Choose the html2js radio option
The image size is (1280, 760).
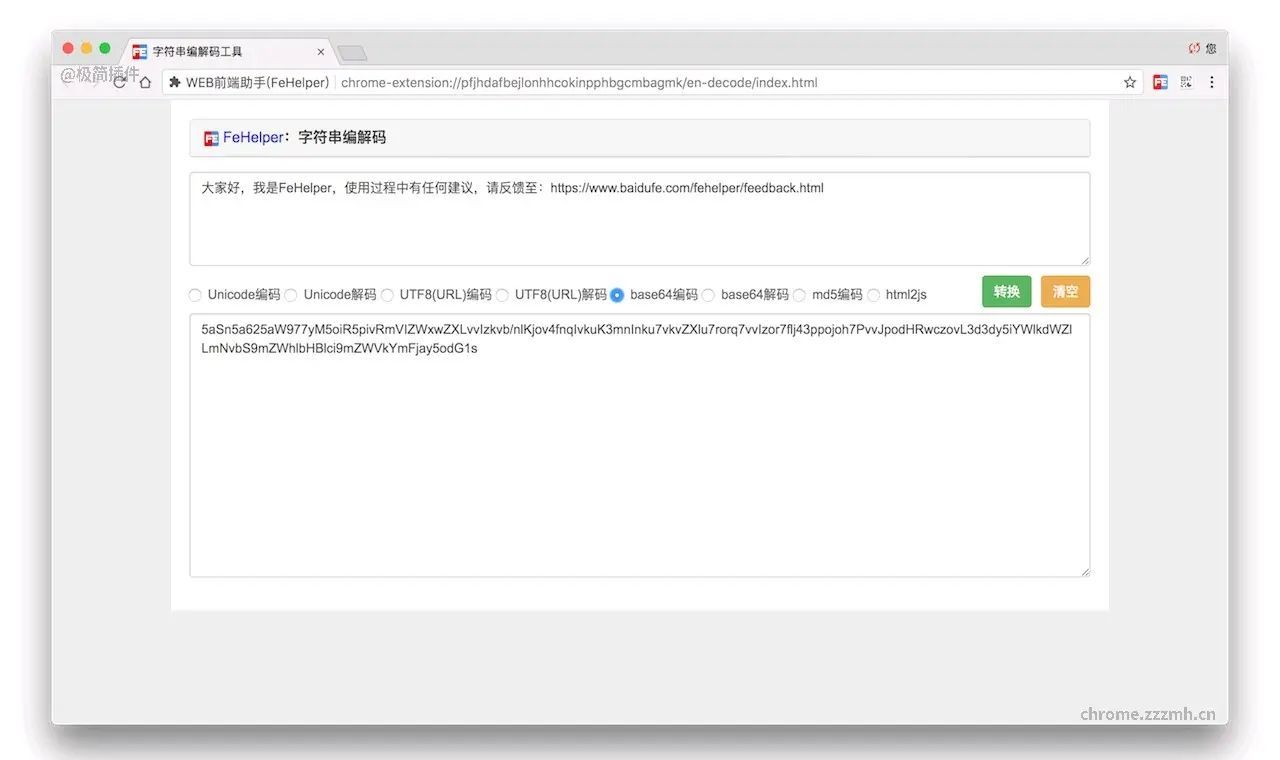pyautogui.click(x=873, y=295)
